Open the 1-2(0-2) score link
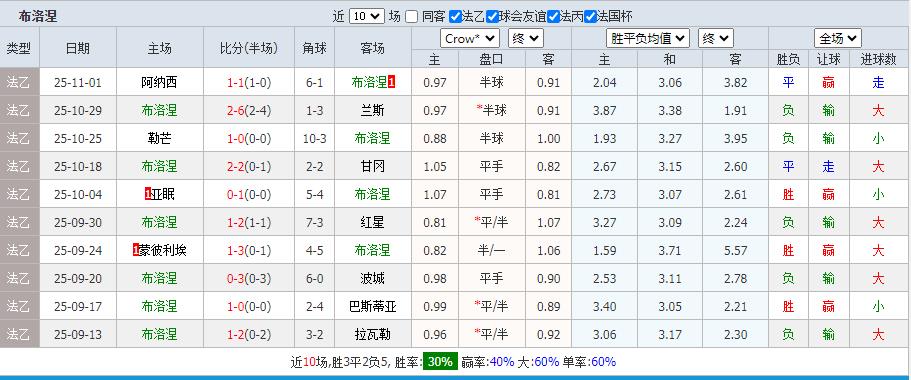The image size is (911, 380). coord(249,334)
